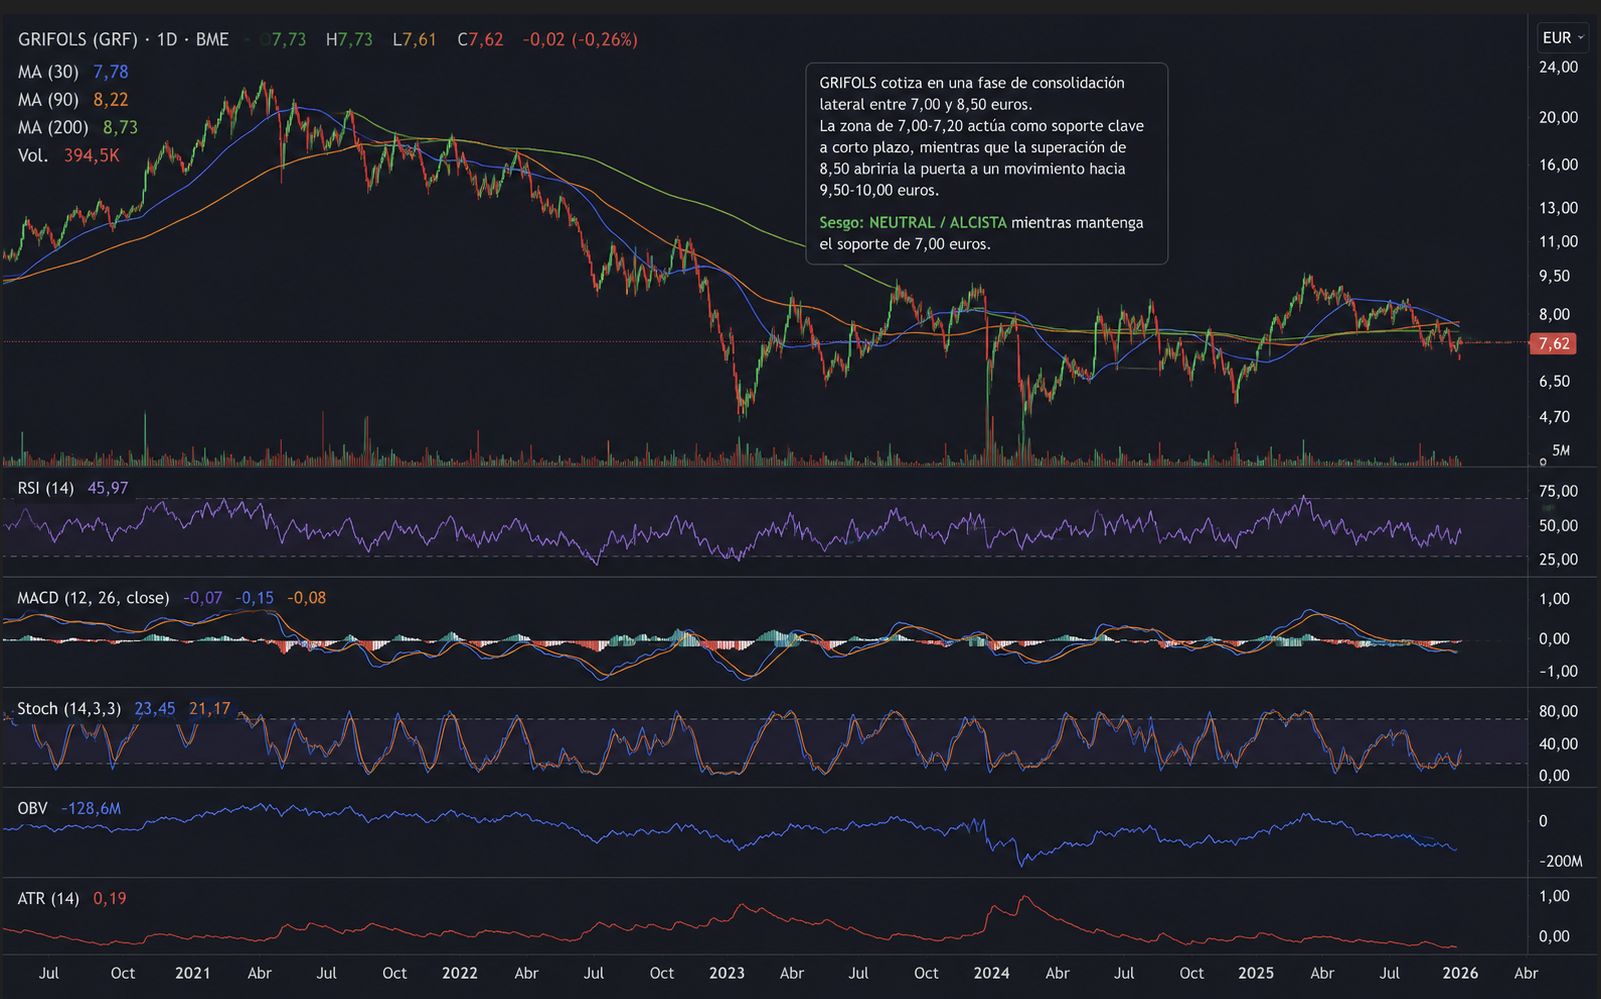1601x999 pixels.
Task: Click the green 'Sesgo: NEUTRAL / ALCISTA' text
Action: [913, 223]
